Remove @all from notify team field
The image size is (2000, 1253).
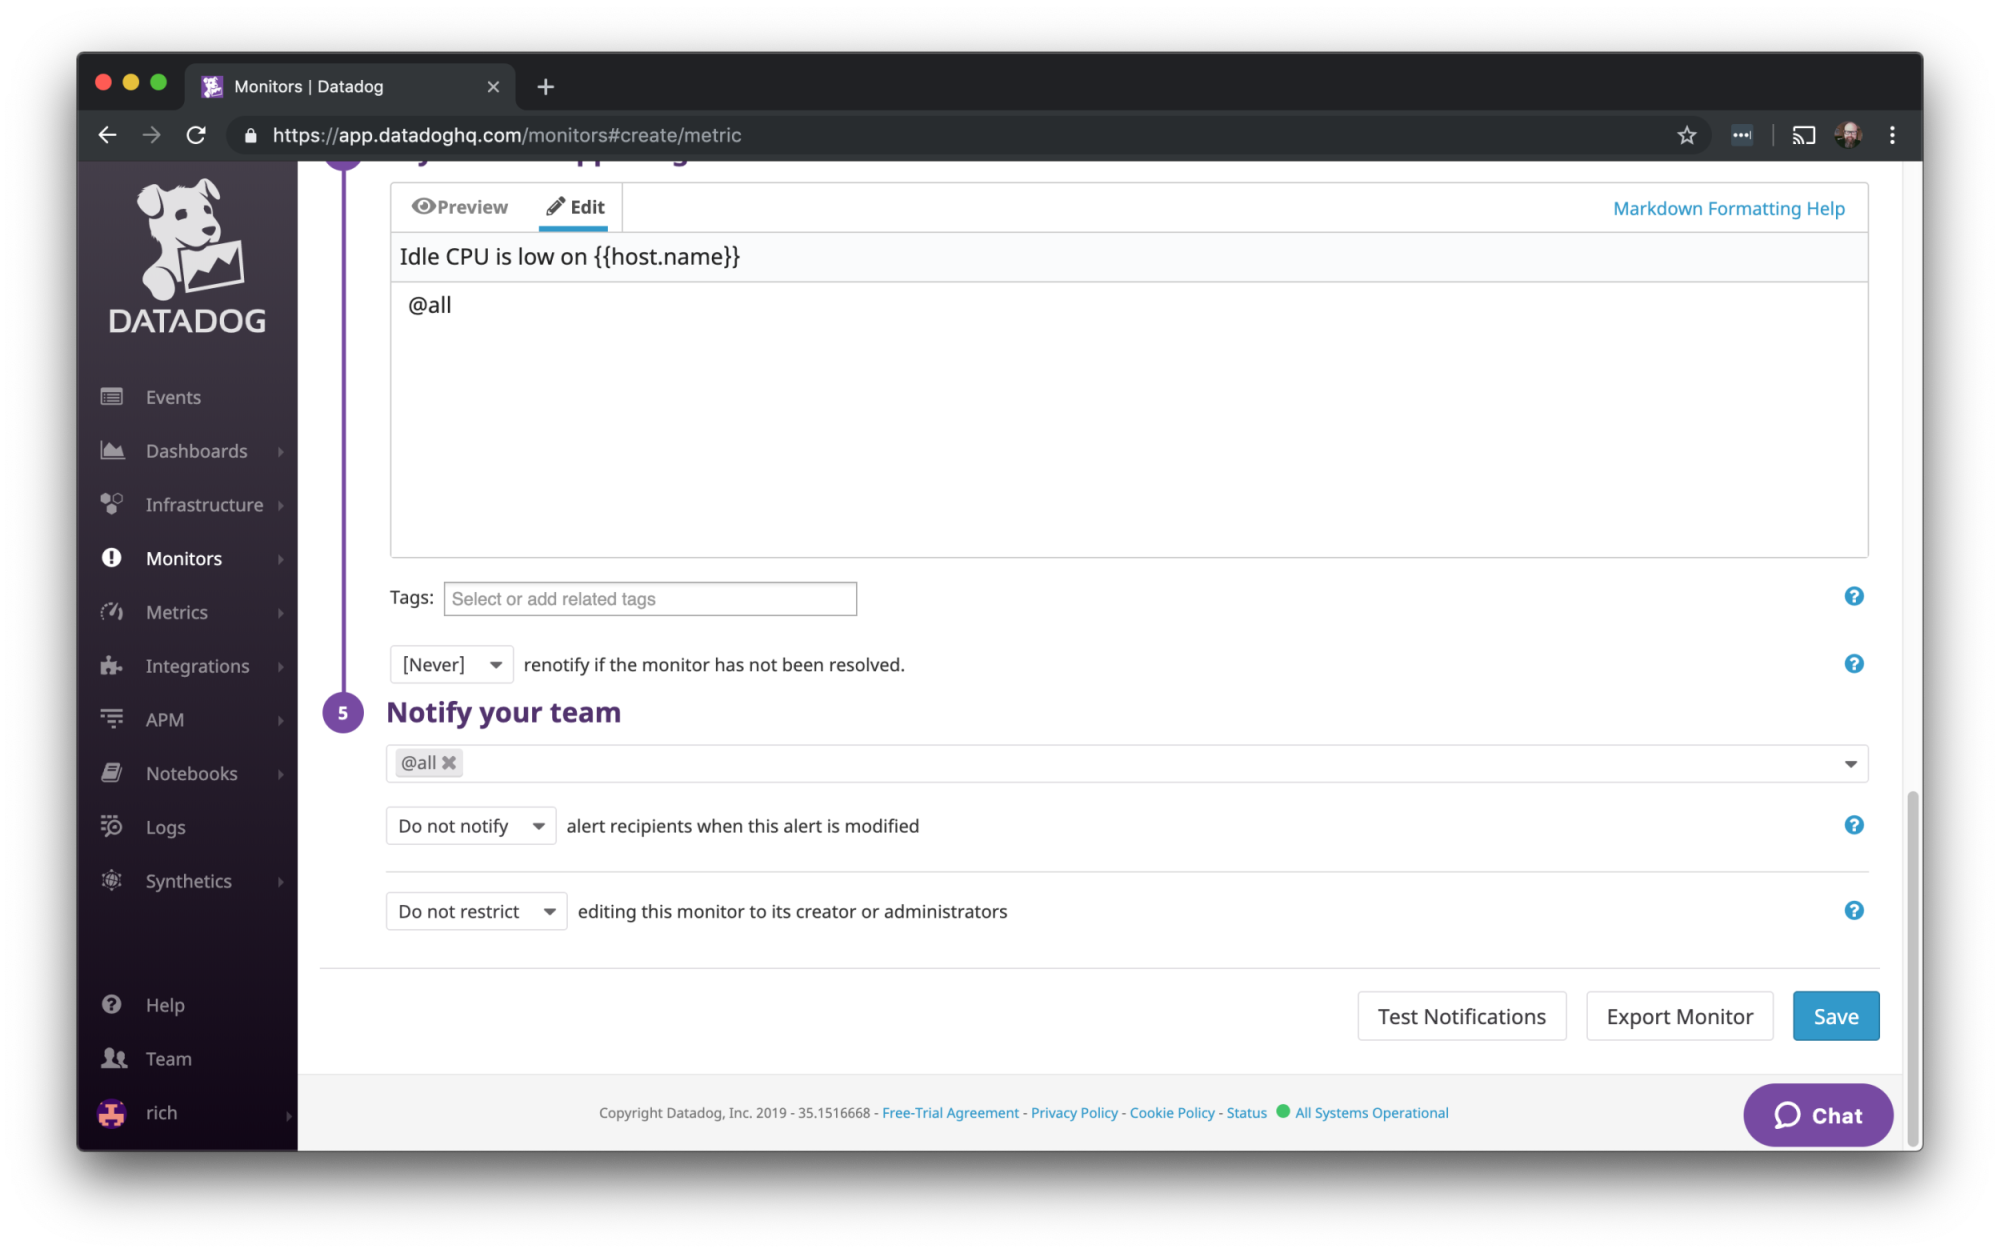click(449, 762)
